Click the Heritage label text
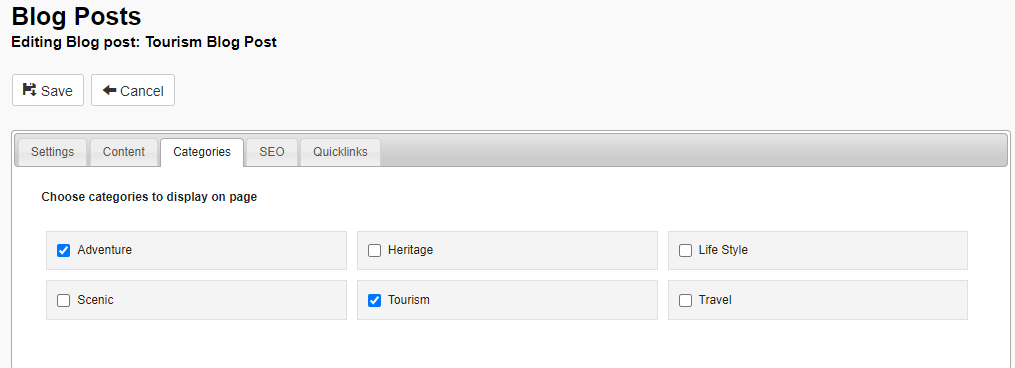Screen dimensions: 1015x368 click(410, 250)
